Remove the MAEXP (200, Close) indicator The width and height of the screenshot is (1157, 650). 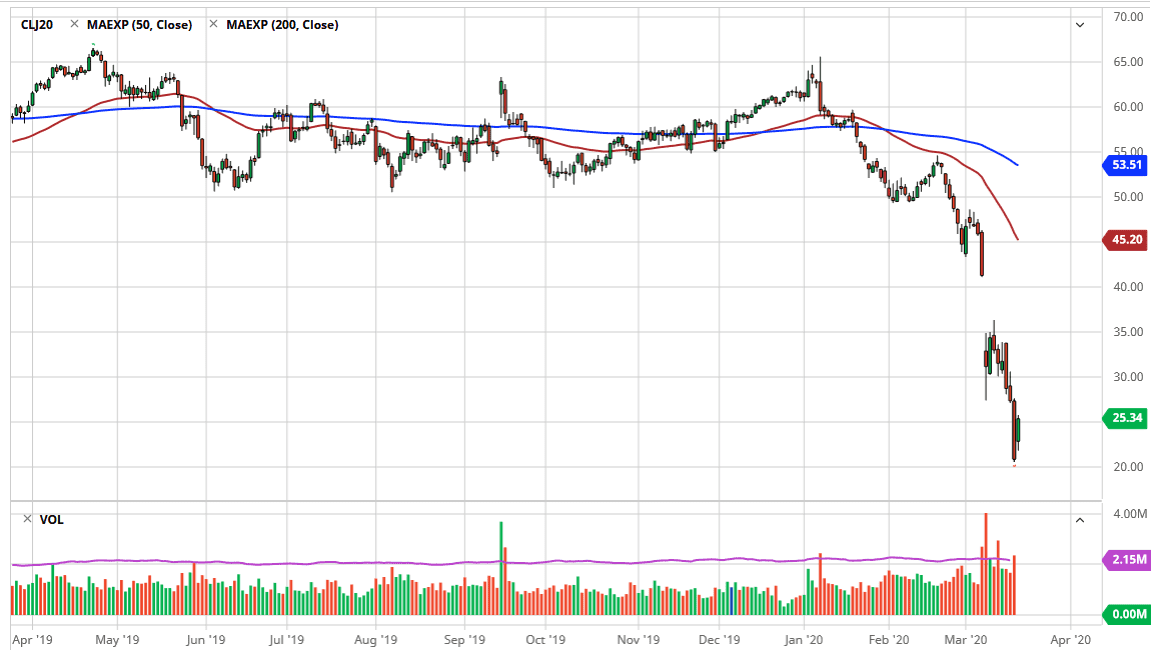click(213, 24)
